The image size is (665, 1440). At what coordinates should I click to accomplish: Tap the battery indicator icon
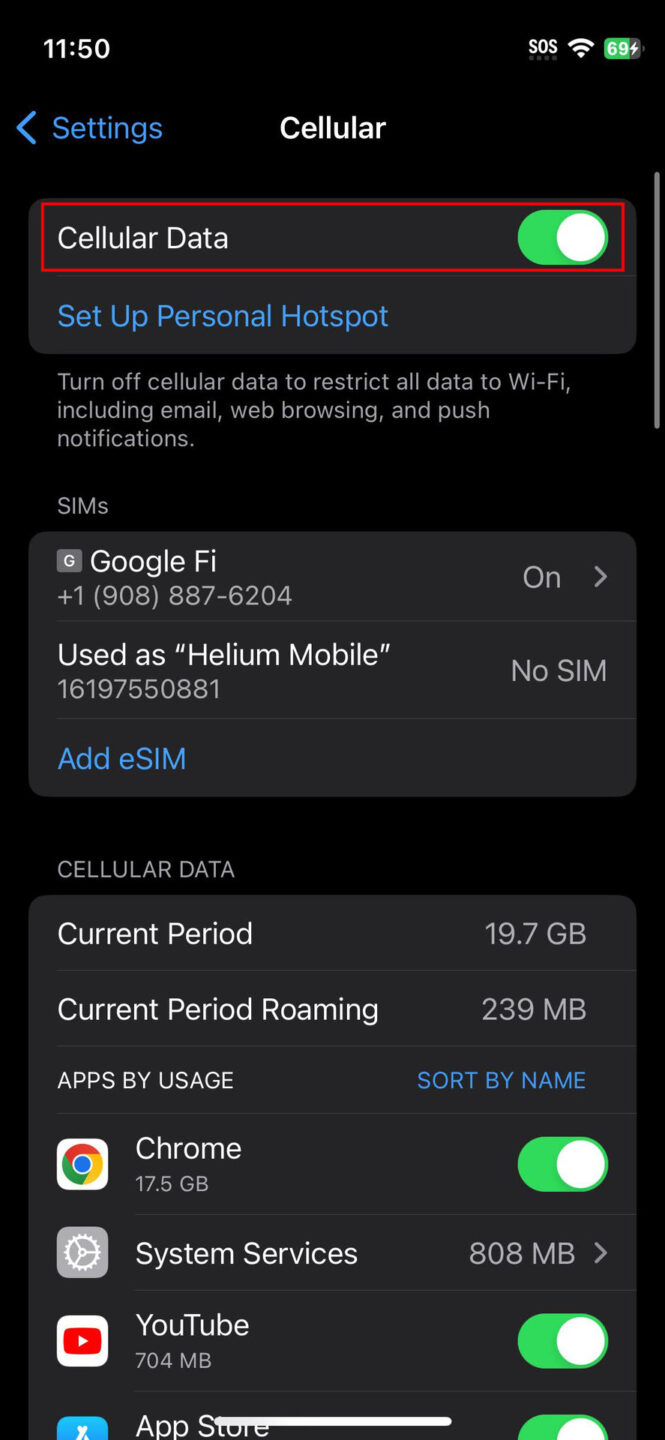[x=622, y=48]
